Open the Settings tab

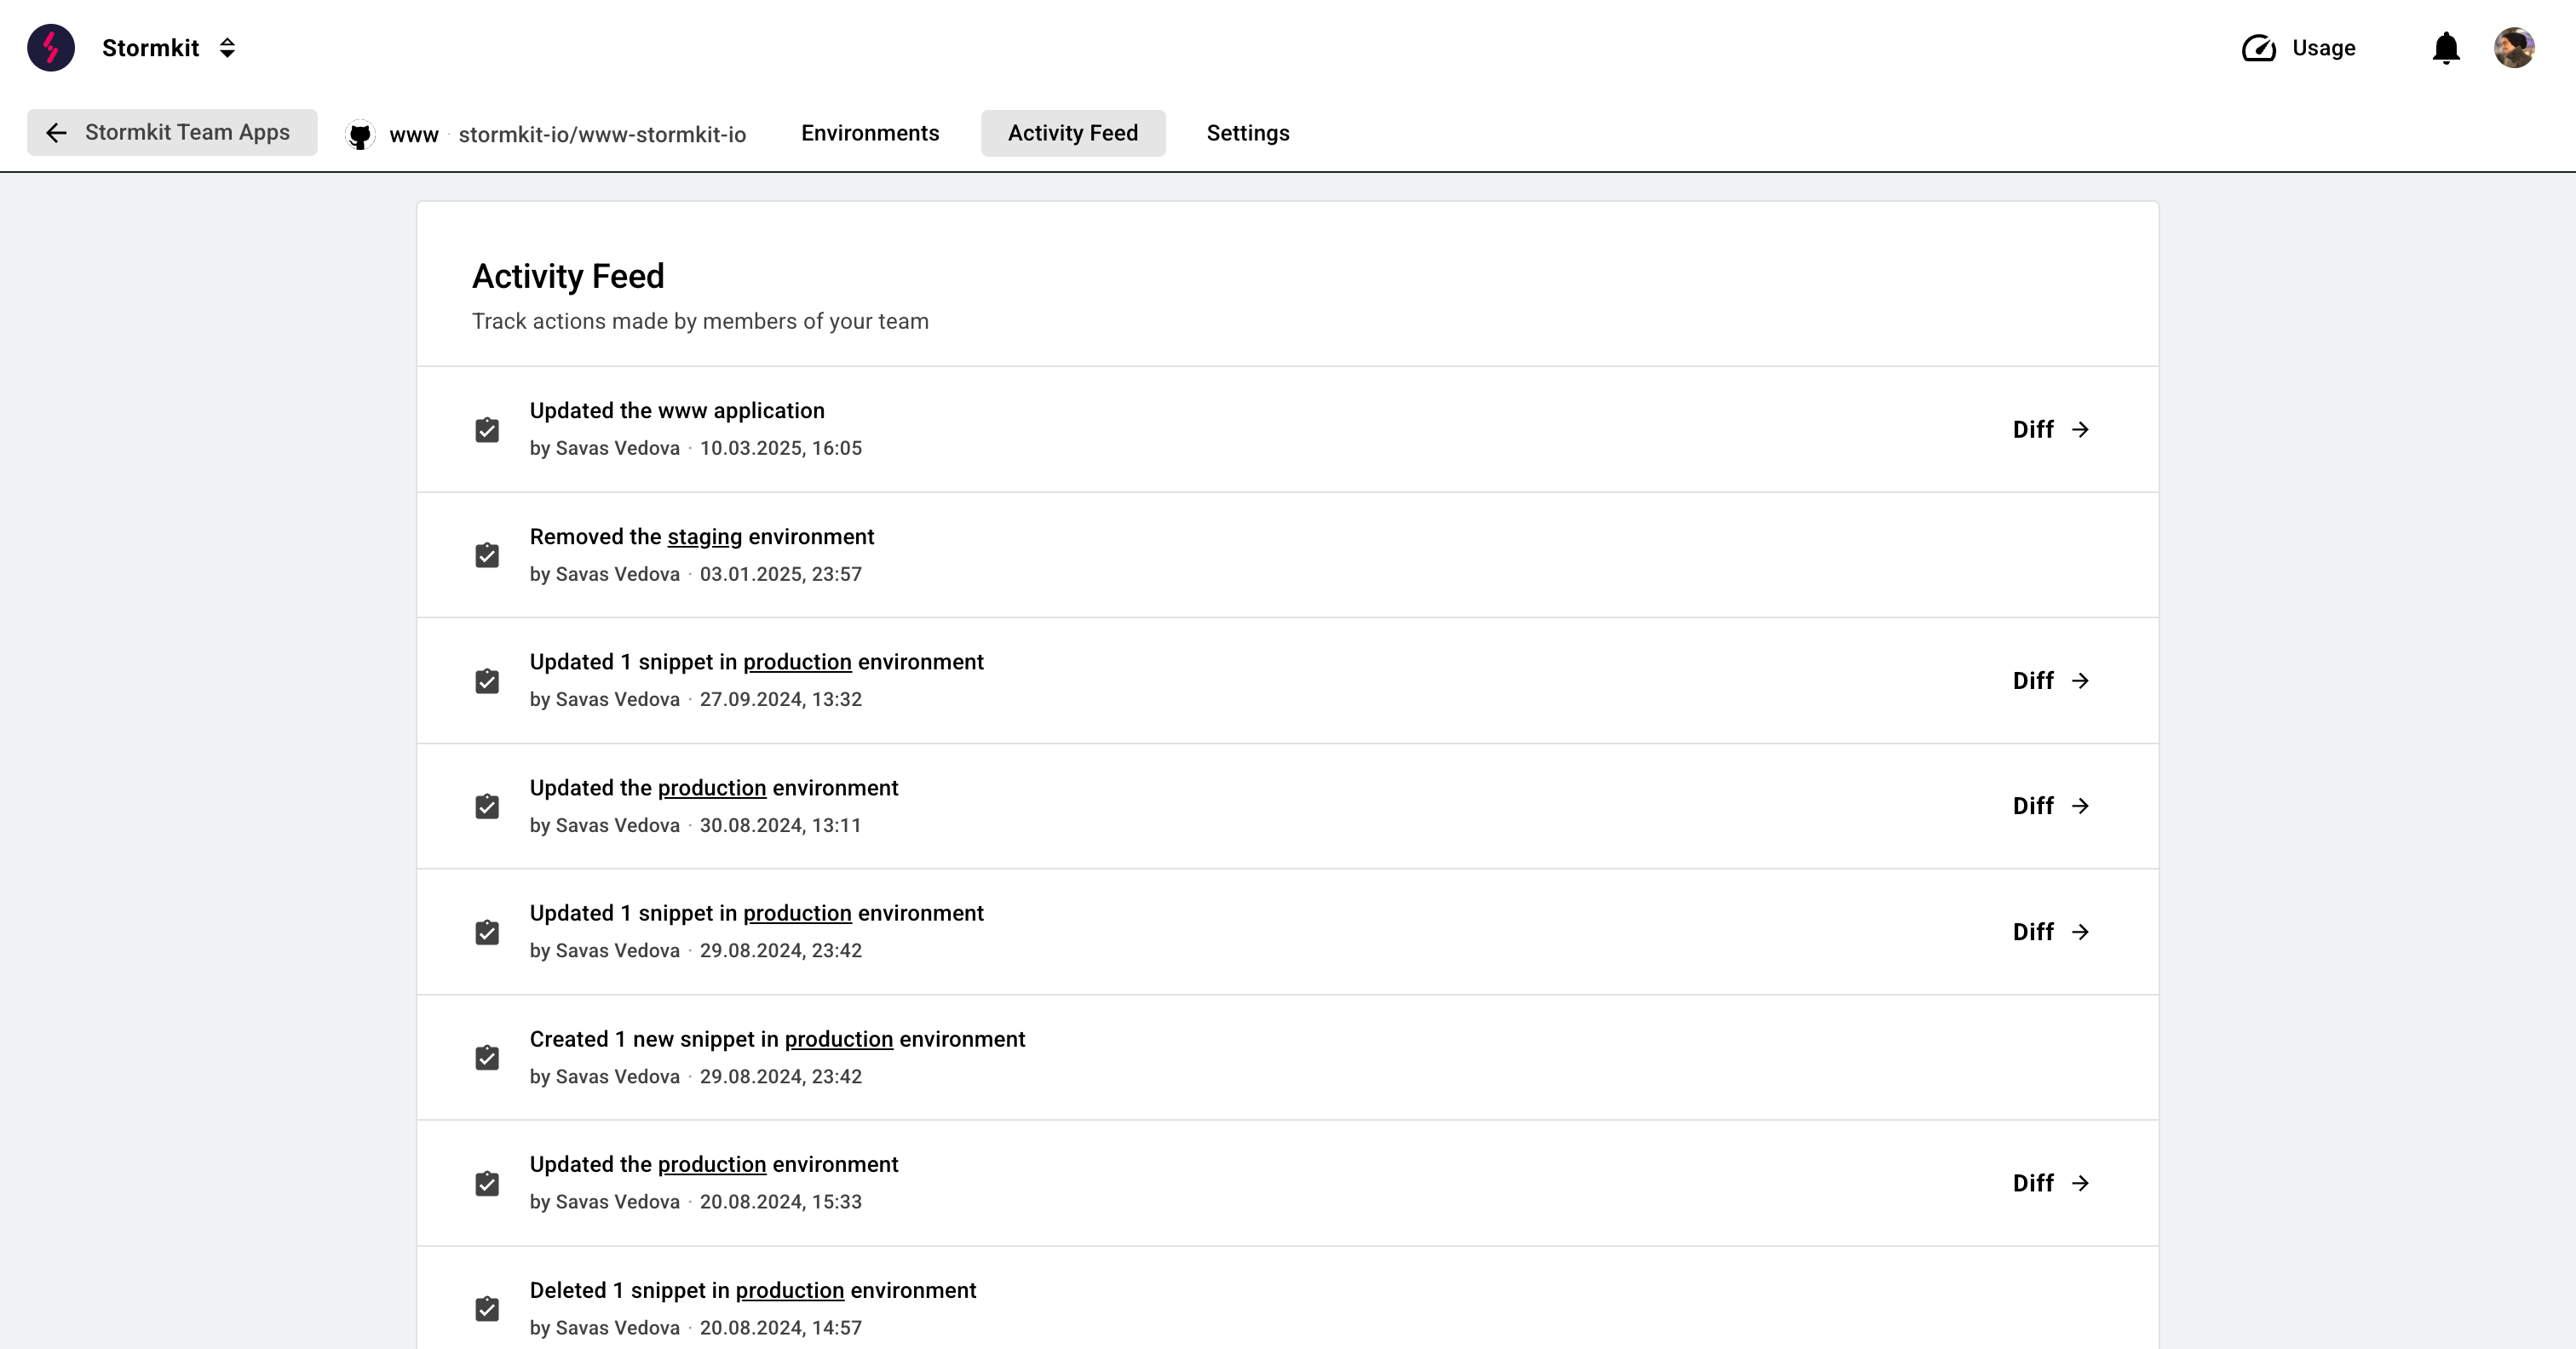pyautogui.click(x=1248, y=133)
